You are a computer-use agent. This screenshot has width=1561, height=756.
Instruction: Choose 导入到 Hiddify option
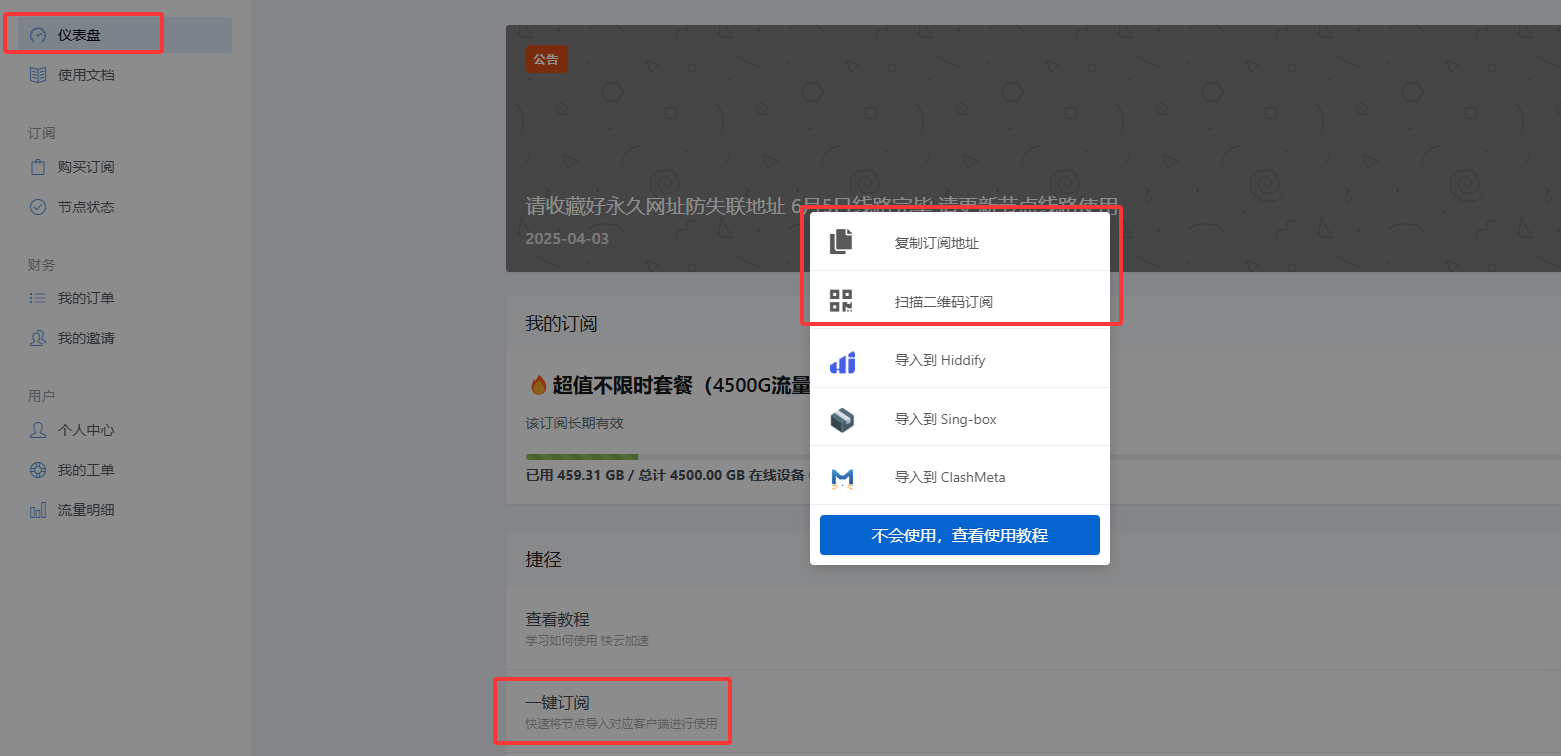tap(960, 360)
